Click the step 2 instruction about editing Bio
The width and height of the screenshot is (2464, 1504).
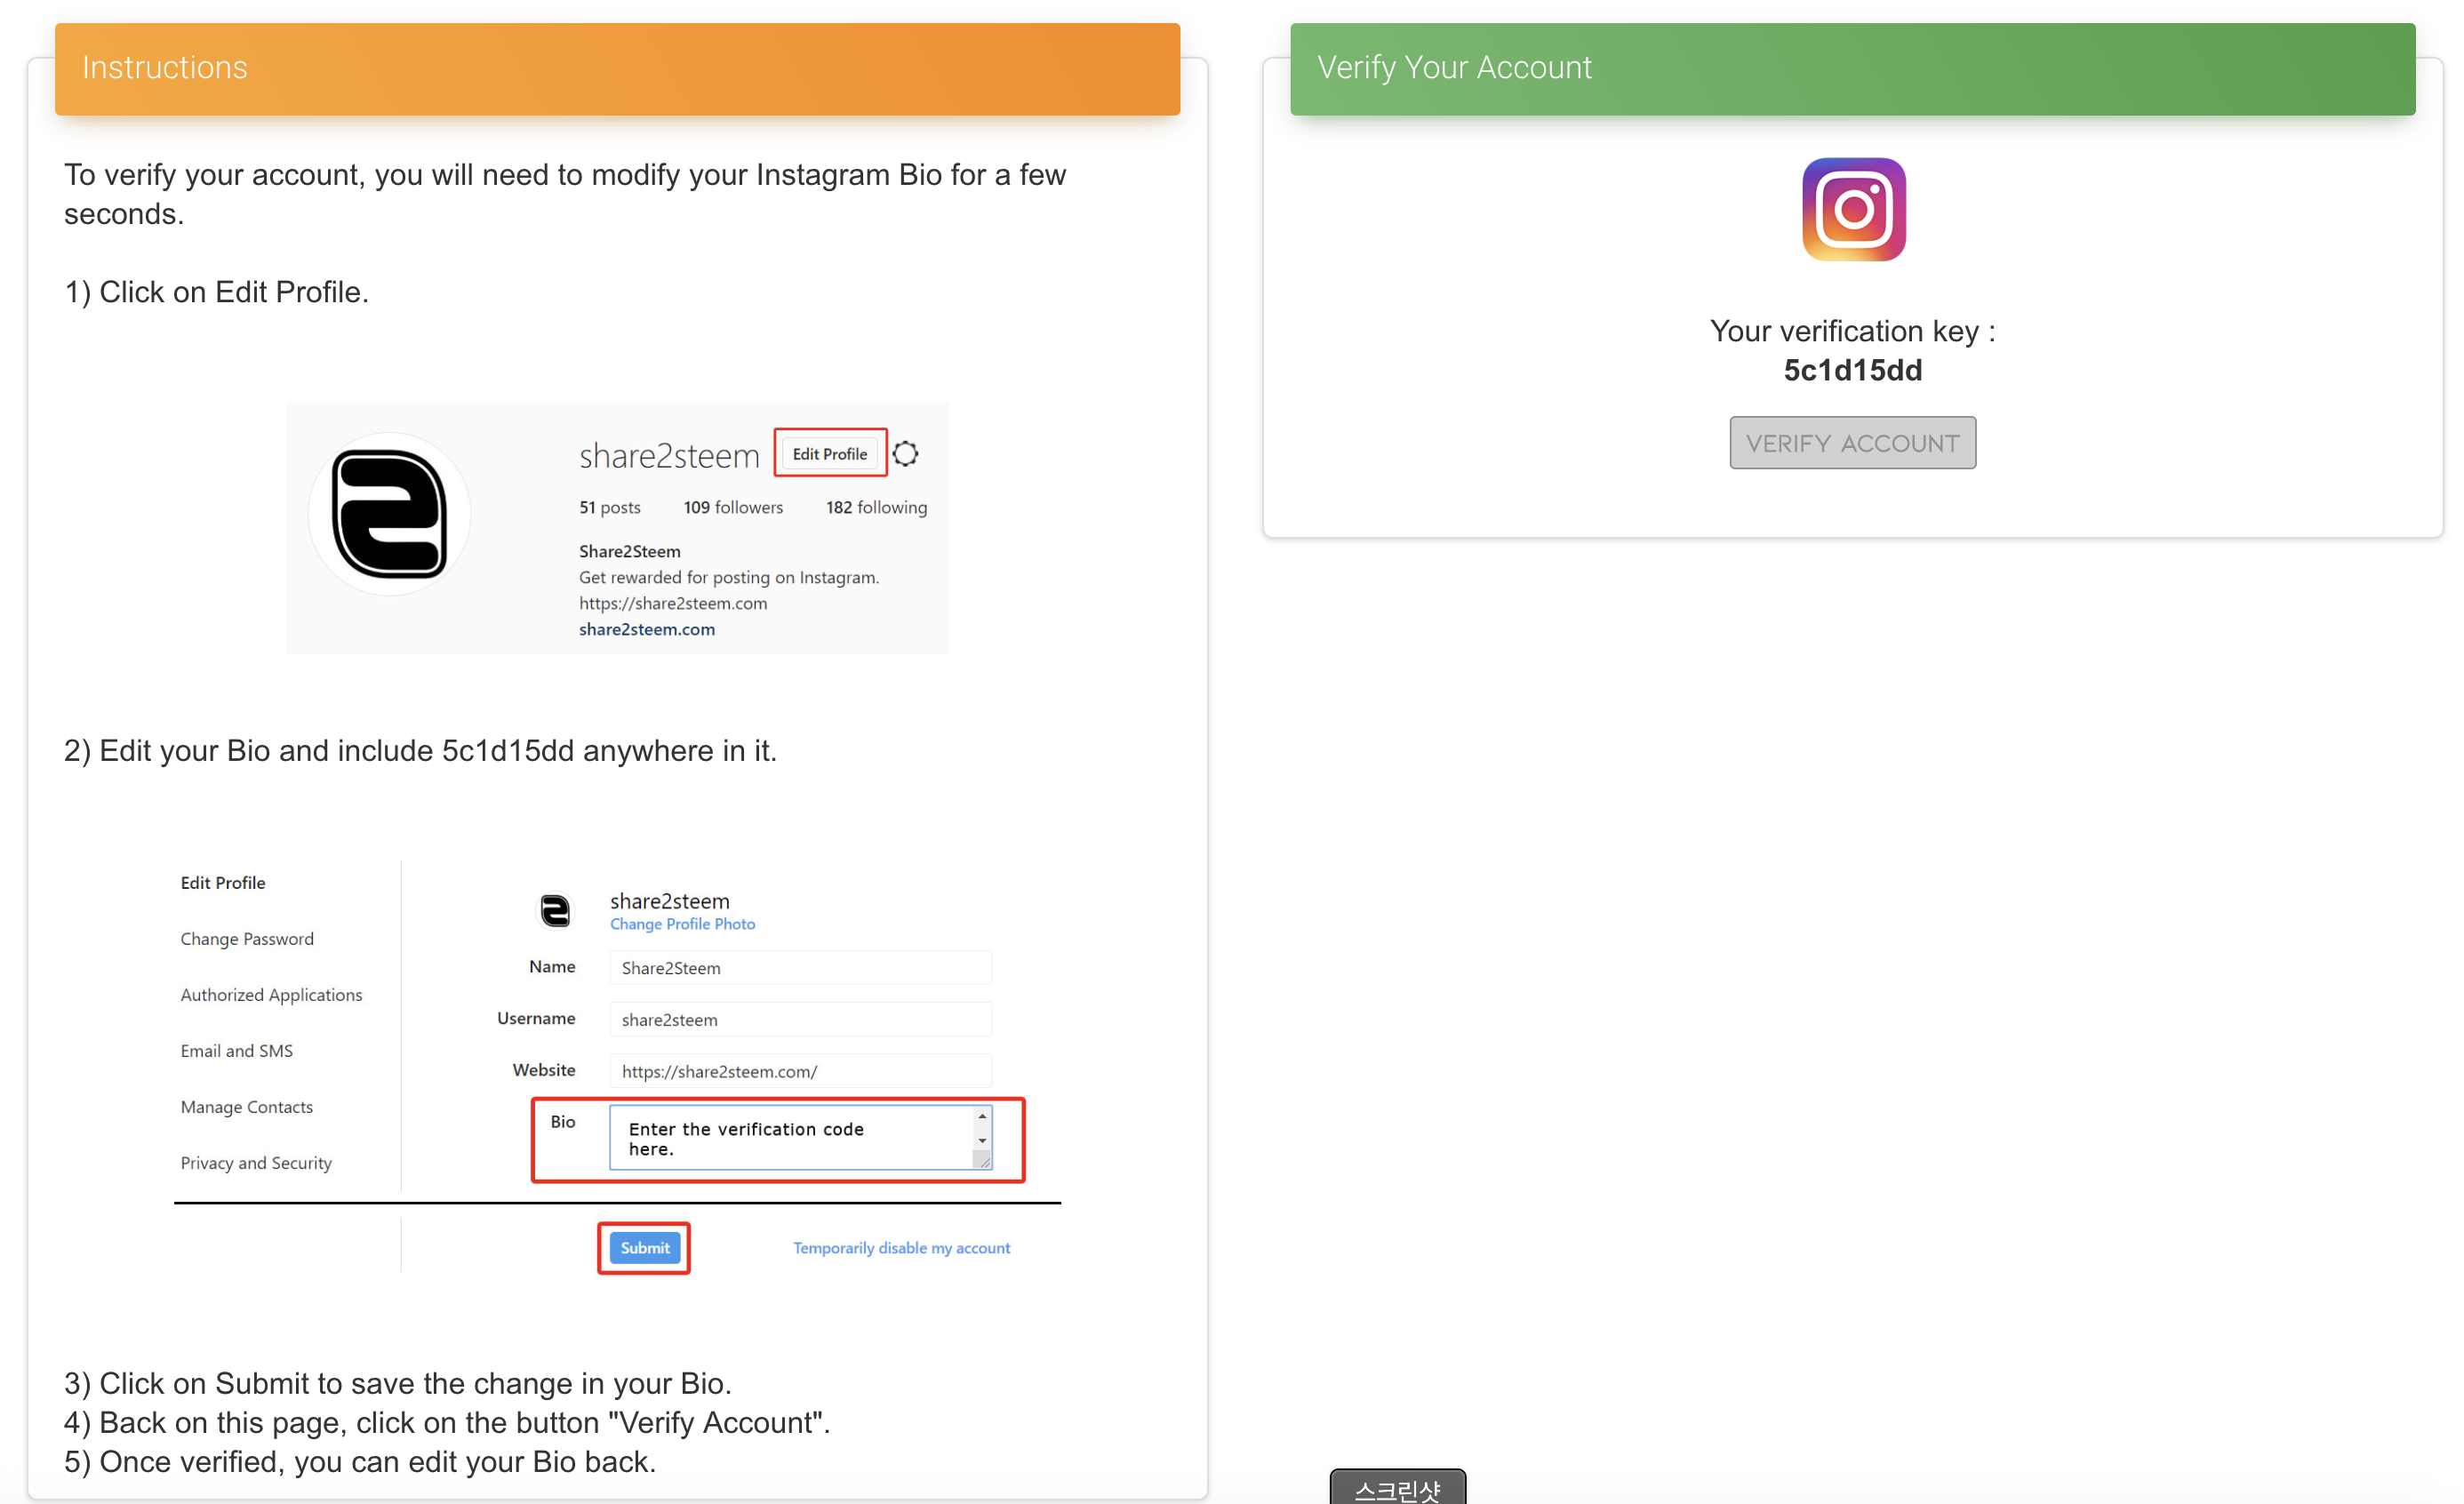pos(420,751)
